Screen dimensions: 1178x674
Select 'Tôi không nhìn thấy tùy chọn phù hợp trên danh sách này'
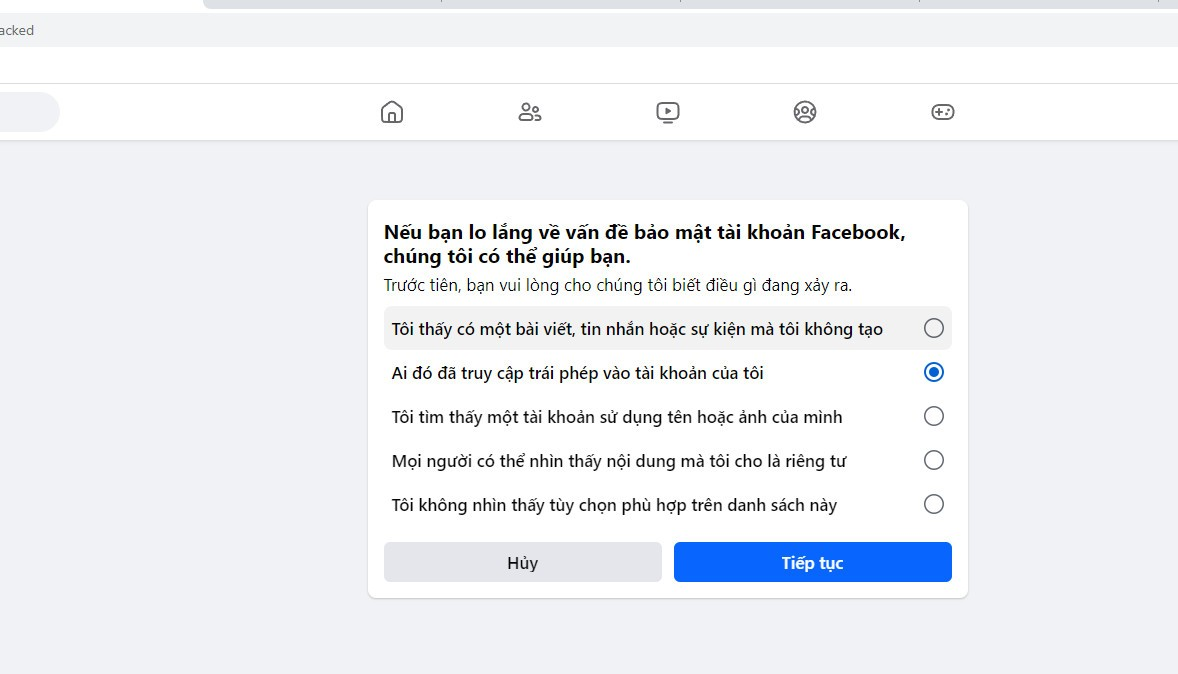933,503
